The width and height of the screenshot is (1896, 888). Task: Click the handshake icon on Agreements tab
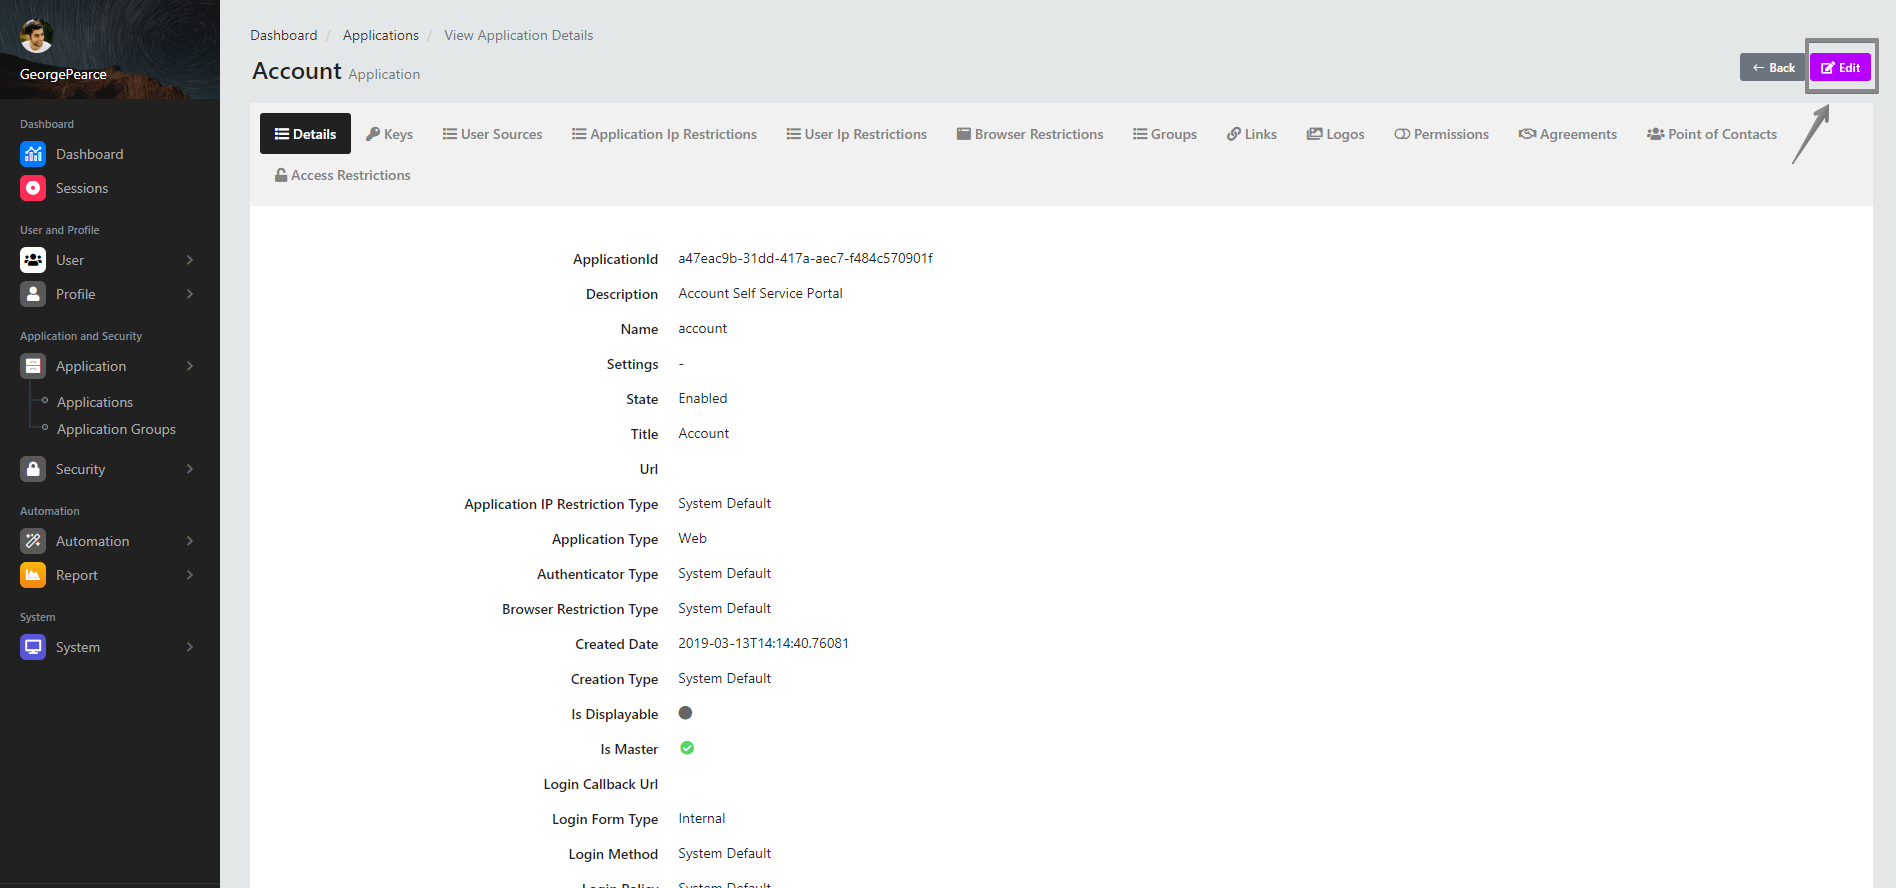pos(1527,134)
